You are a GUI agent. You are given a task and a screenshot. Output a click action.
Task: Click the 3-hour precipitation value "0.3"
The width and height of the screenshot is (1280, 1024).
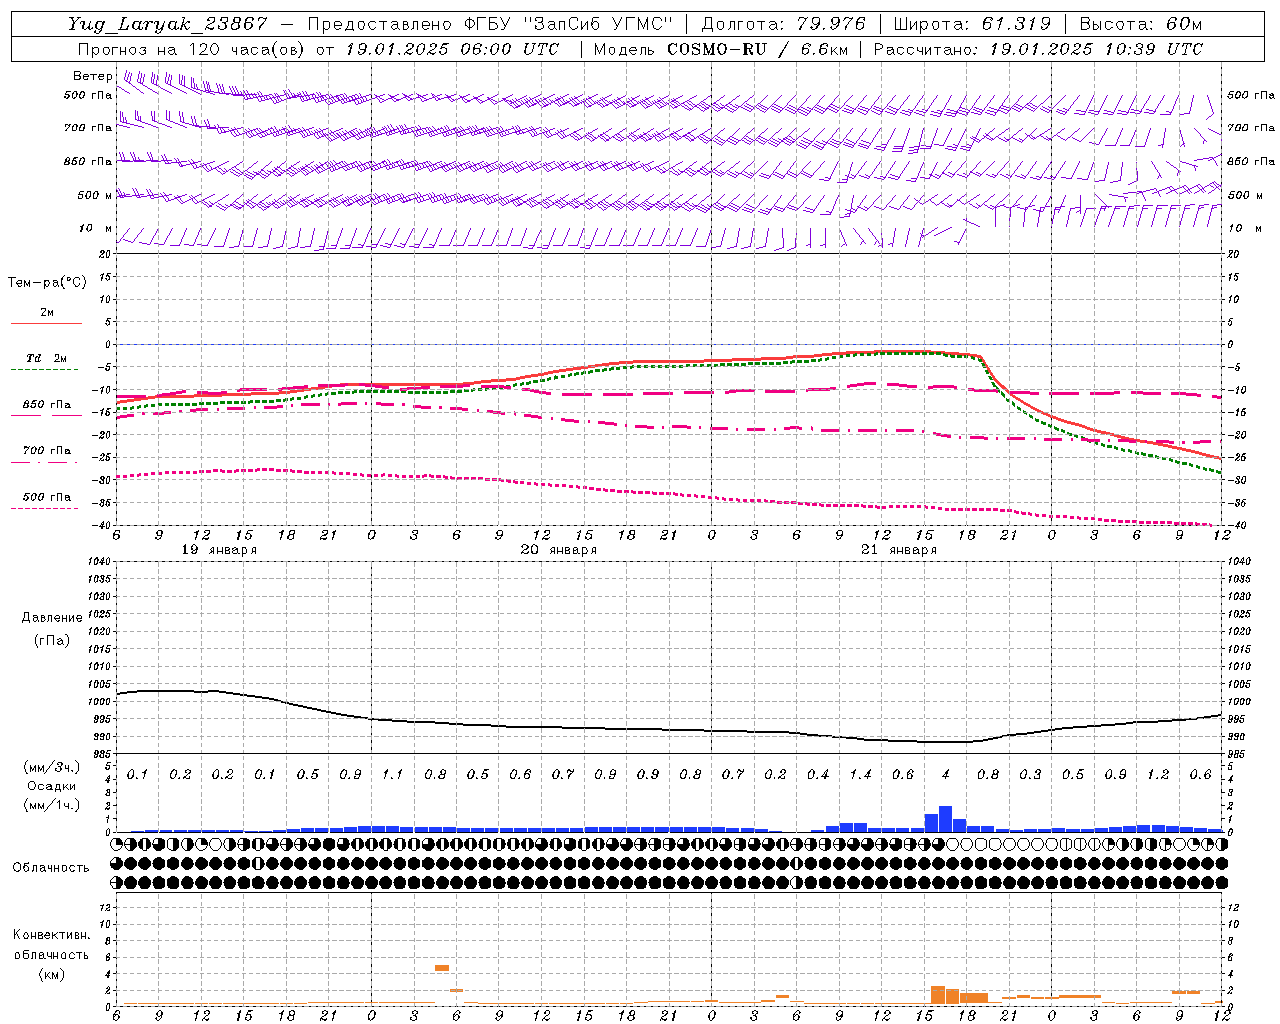coord(1030,775)
